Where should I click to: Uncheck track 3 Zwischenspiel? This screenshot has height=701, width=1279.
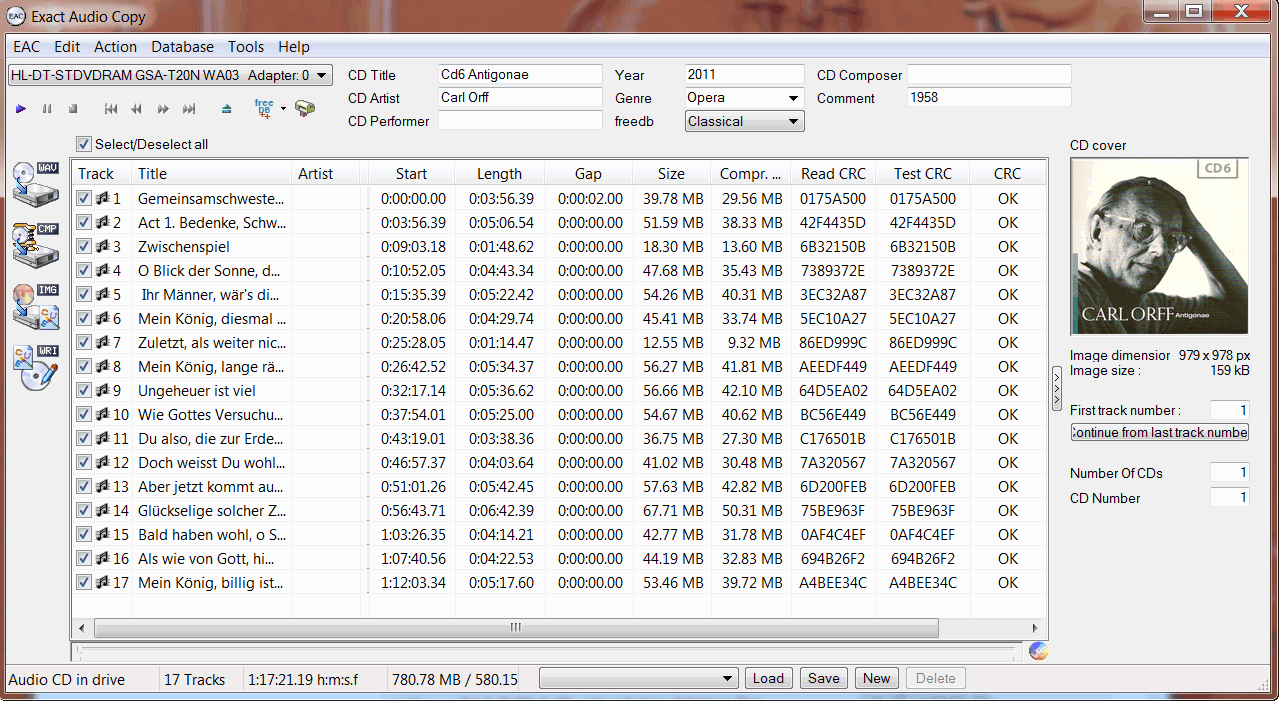84,247
